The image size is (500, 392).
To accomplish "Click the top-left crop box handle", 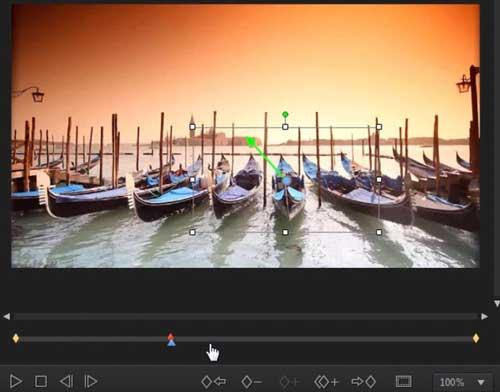I will (x=192, y=127).
